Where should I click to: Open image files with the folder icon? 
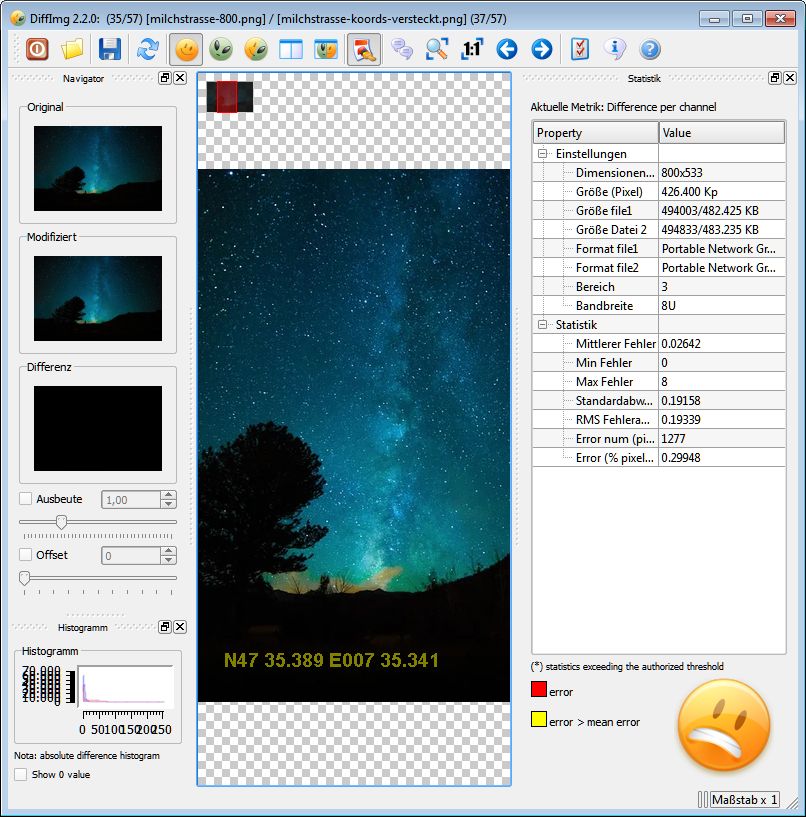tap(72, 49)
